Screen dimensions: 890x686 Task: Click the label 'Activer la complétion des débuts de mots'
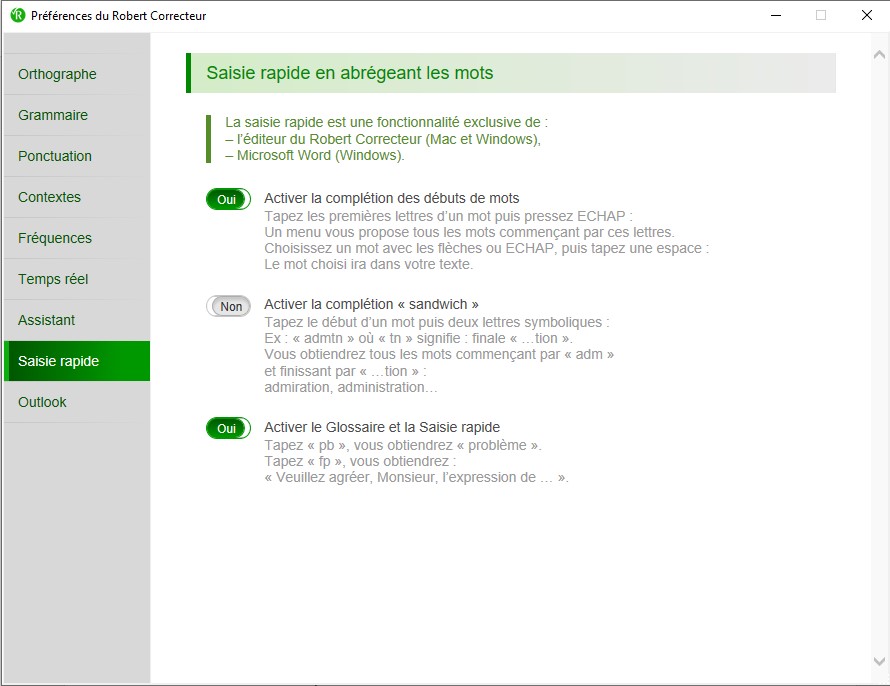(392, 198)
